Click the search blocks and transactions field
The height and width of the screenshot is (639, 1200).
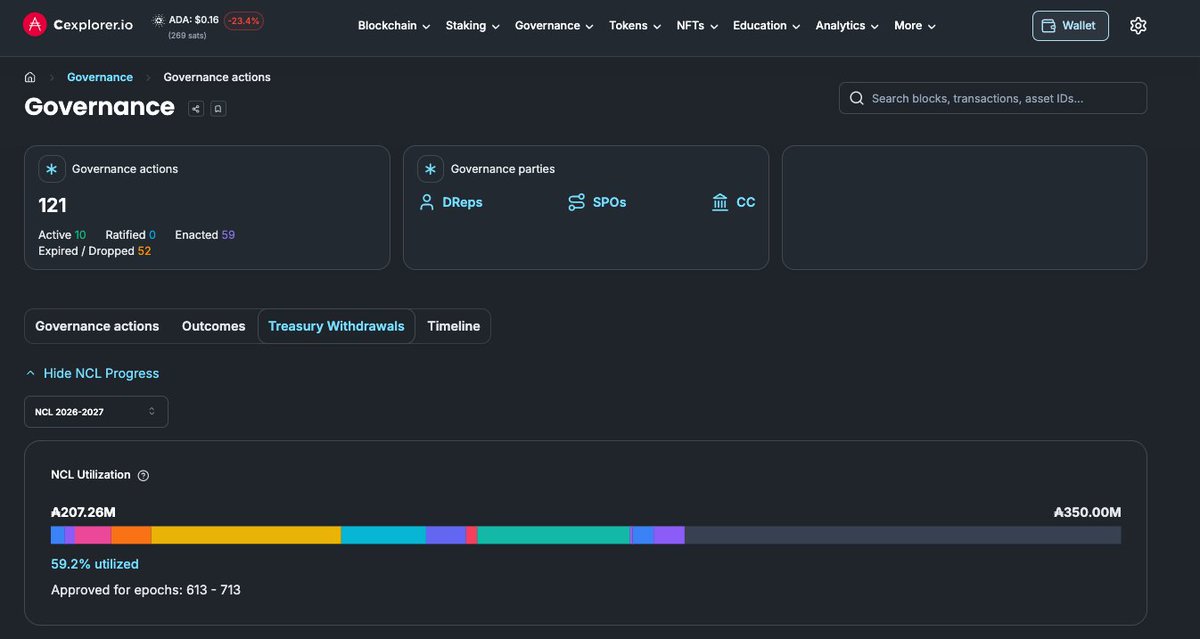(993, 98)
